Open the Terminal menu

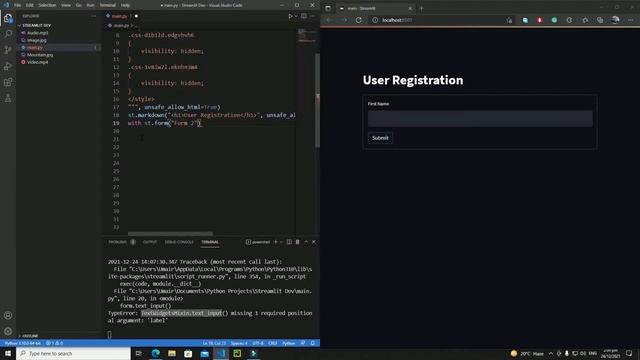tap(108, 5)
